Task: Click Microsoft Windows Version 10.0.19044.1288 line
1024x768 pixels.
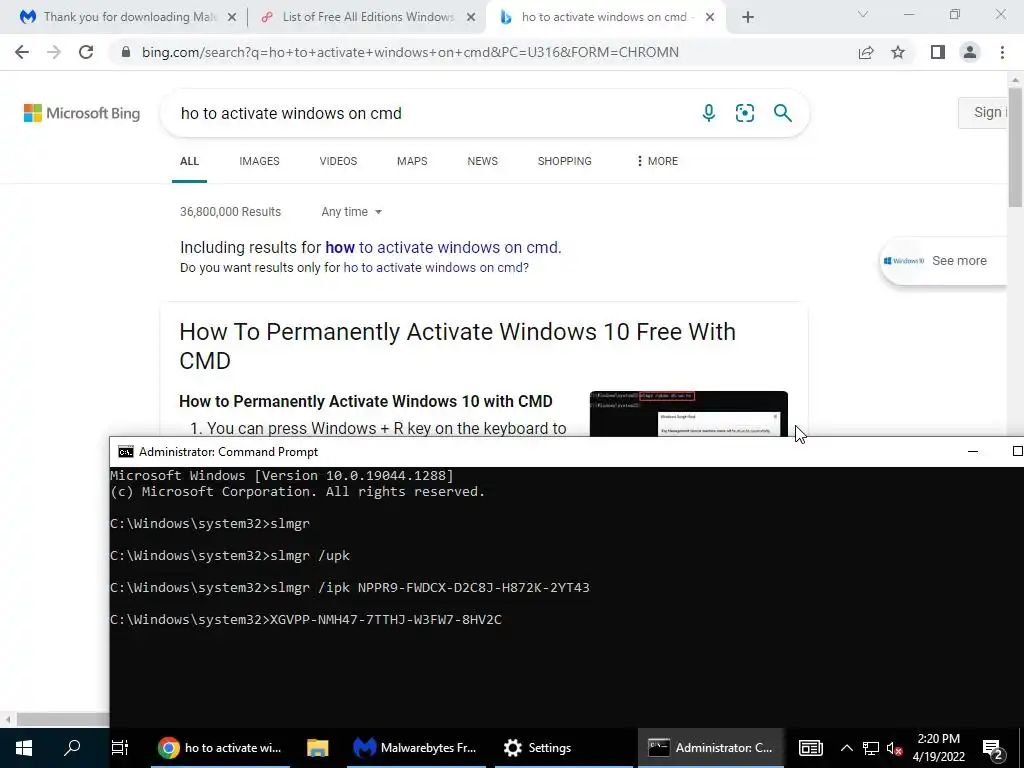Action: pyautogui.click(x=281, y=475)
